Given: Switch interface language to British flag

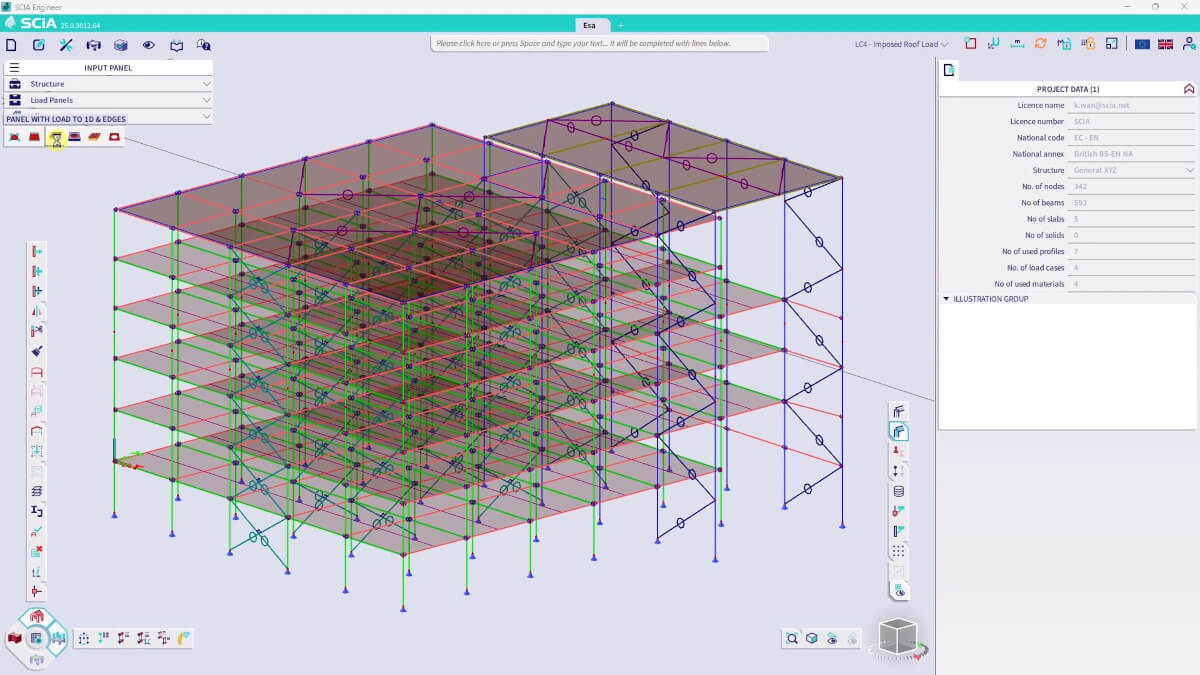Looking at the screenshot, I should point(1165,44).
